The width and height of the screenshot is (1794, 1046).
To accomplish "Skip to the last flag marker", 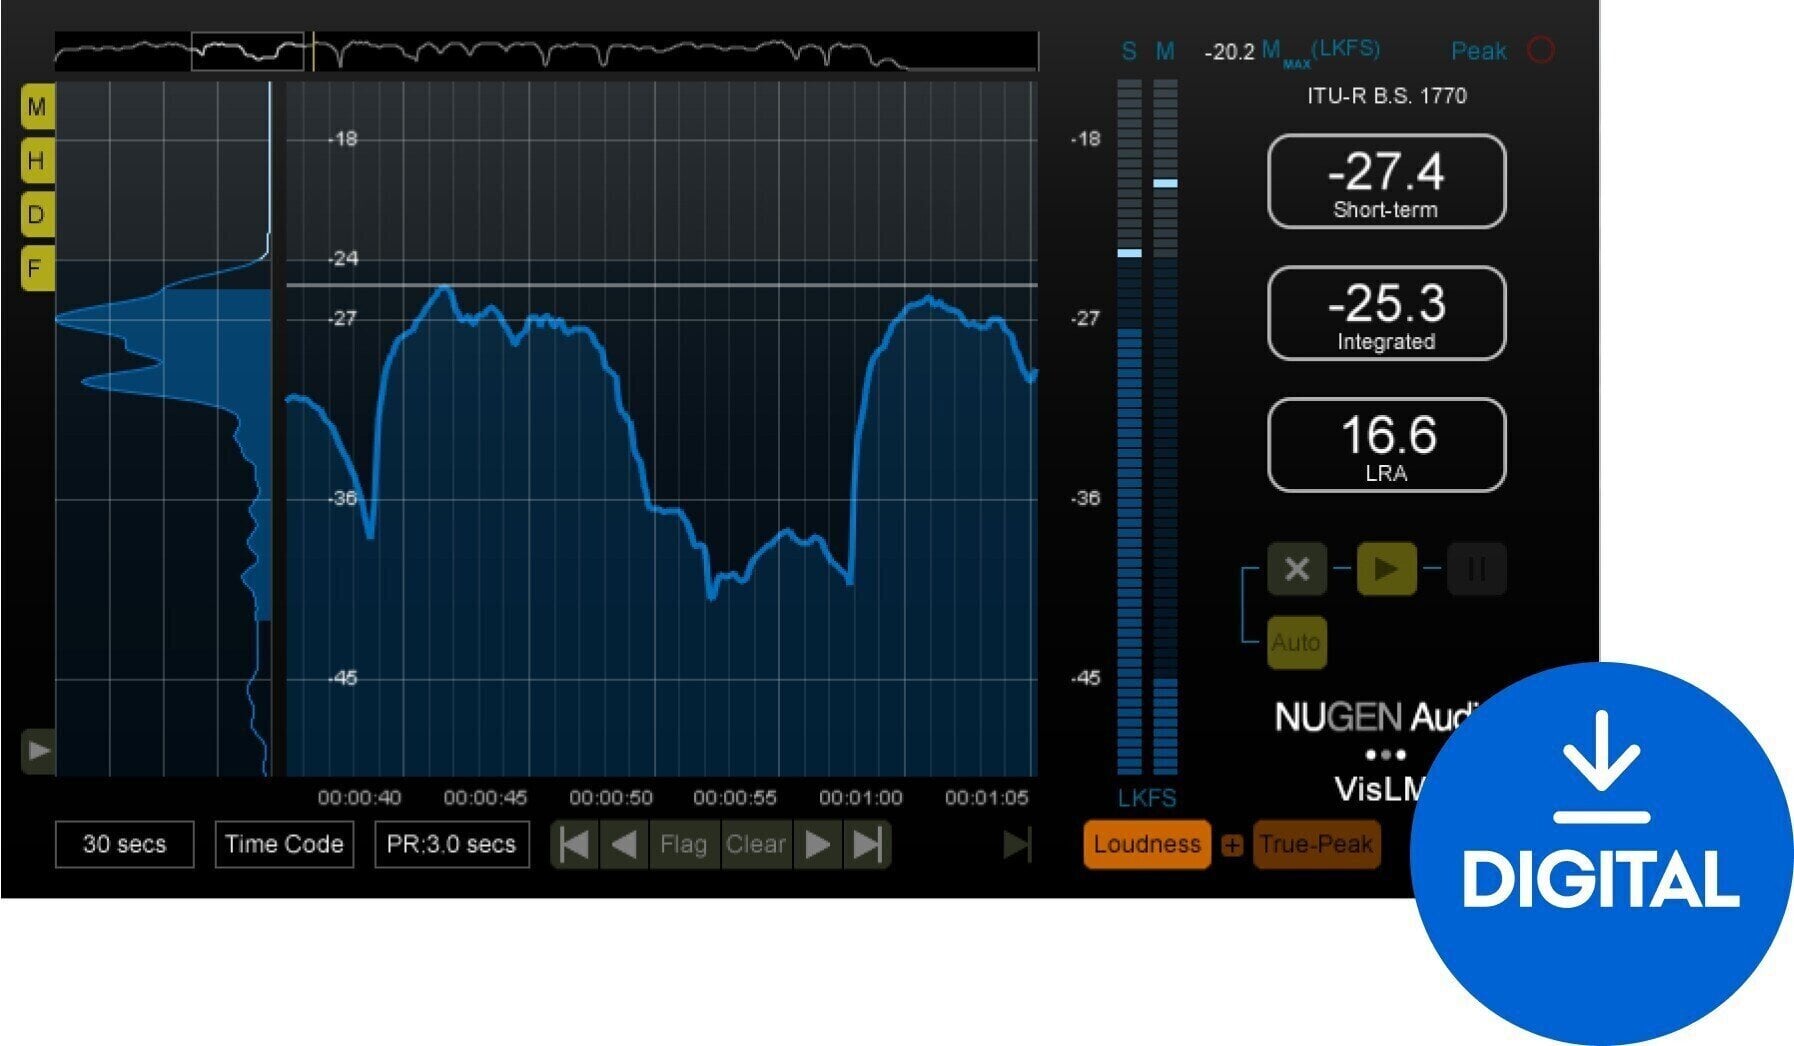I will pyautogui.click(x=866, y=845).
